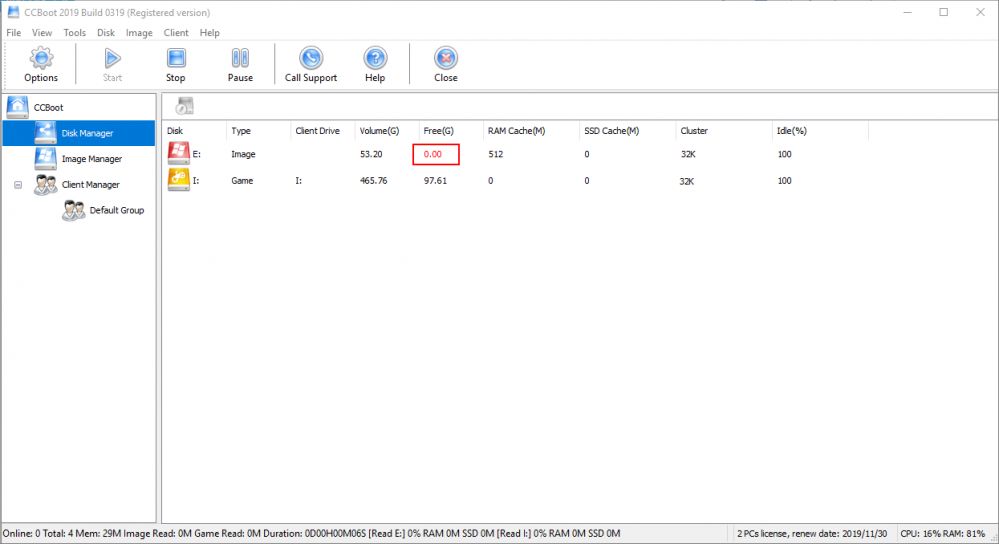Click the Game type cell
Viewport: 999px width, 544px height.
241,181
